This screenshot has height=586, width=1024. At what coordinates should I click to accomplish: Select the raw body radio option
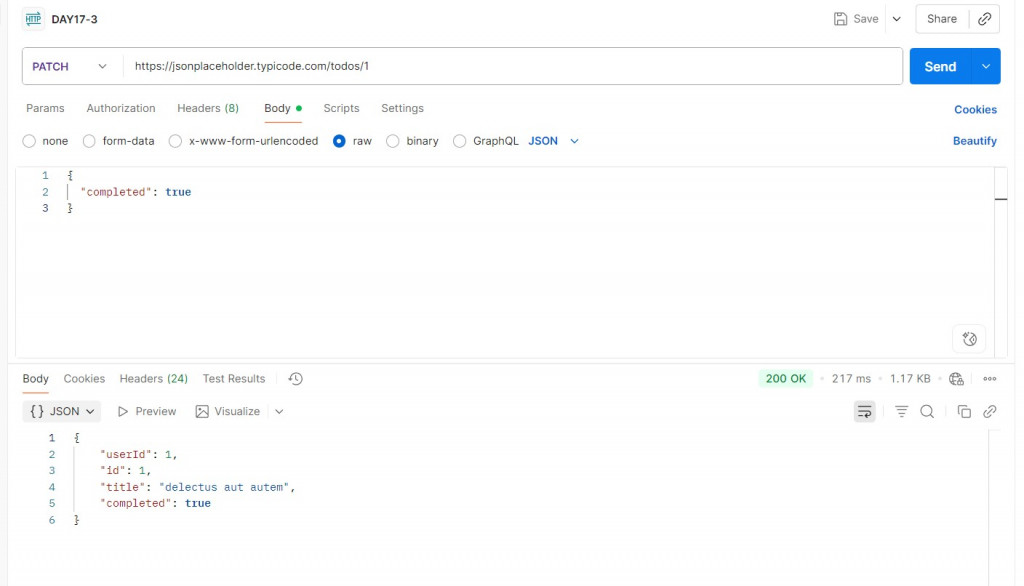click(339, 141)
